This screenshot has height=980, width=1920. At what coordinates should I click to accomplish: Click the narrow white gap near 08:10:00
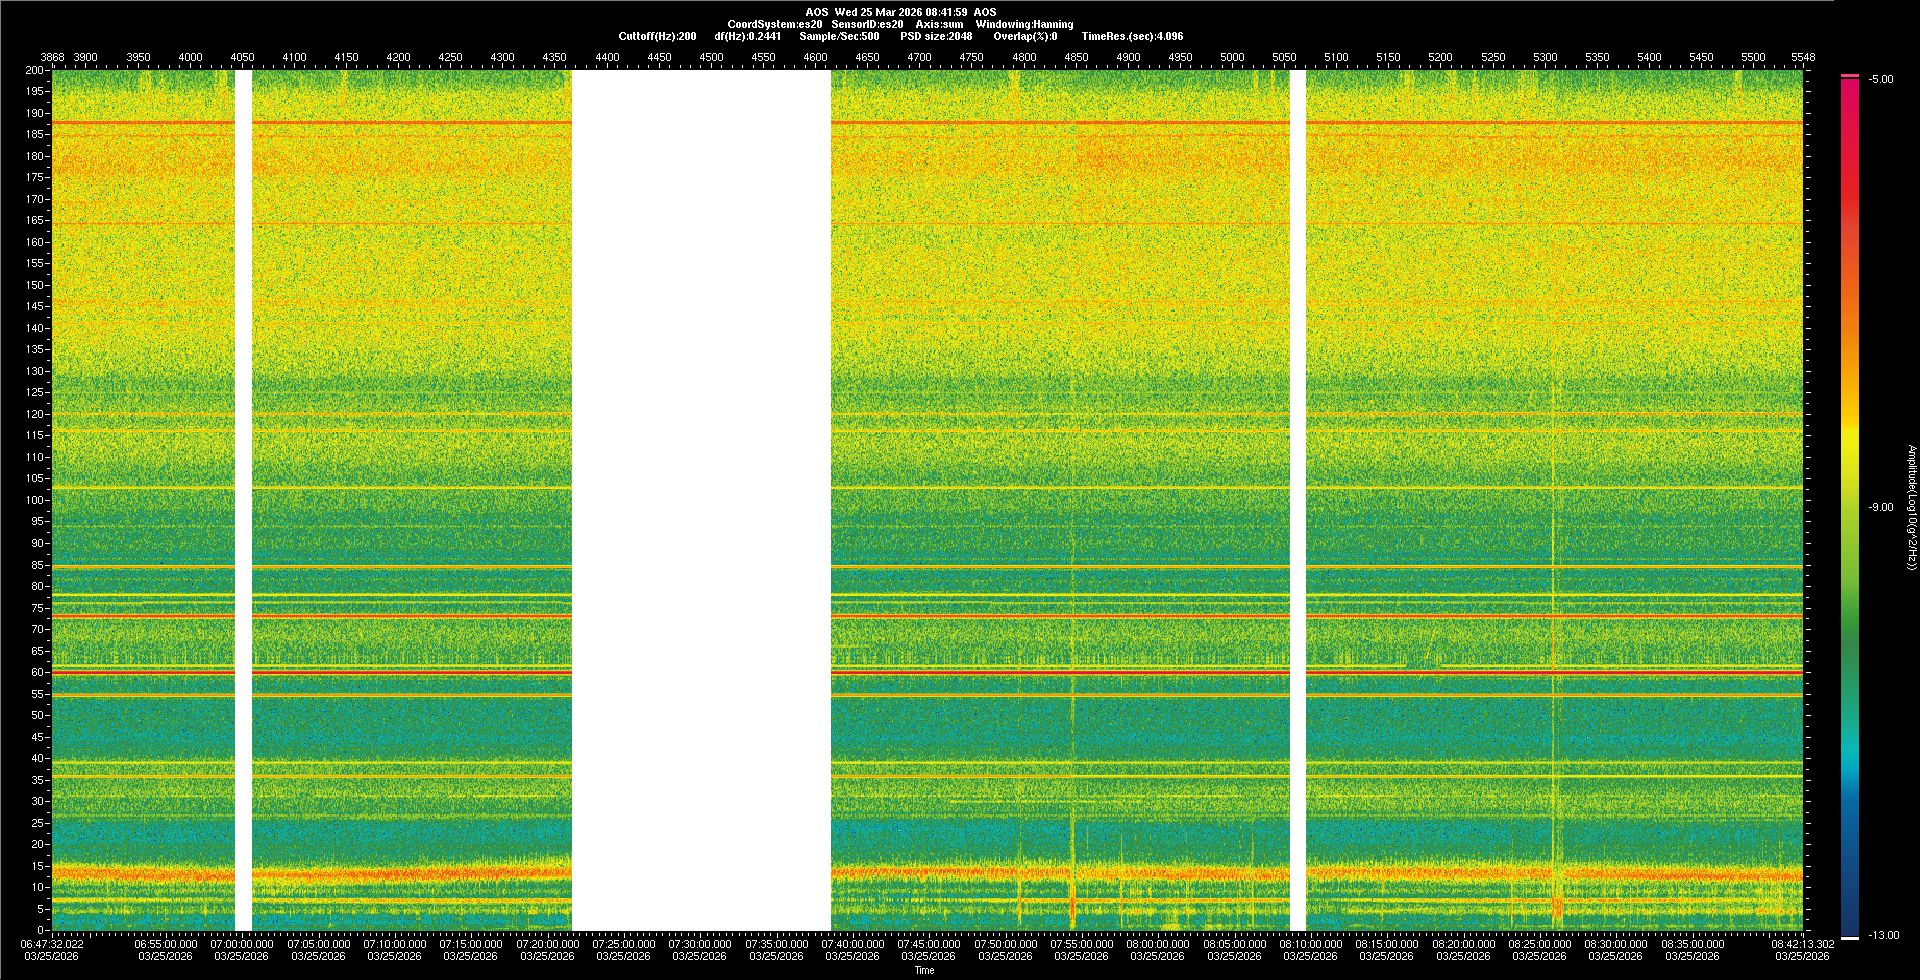(x=1298, y=500)
